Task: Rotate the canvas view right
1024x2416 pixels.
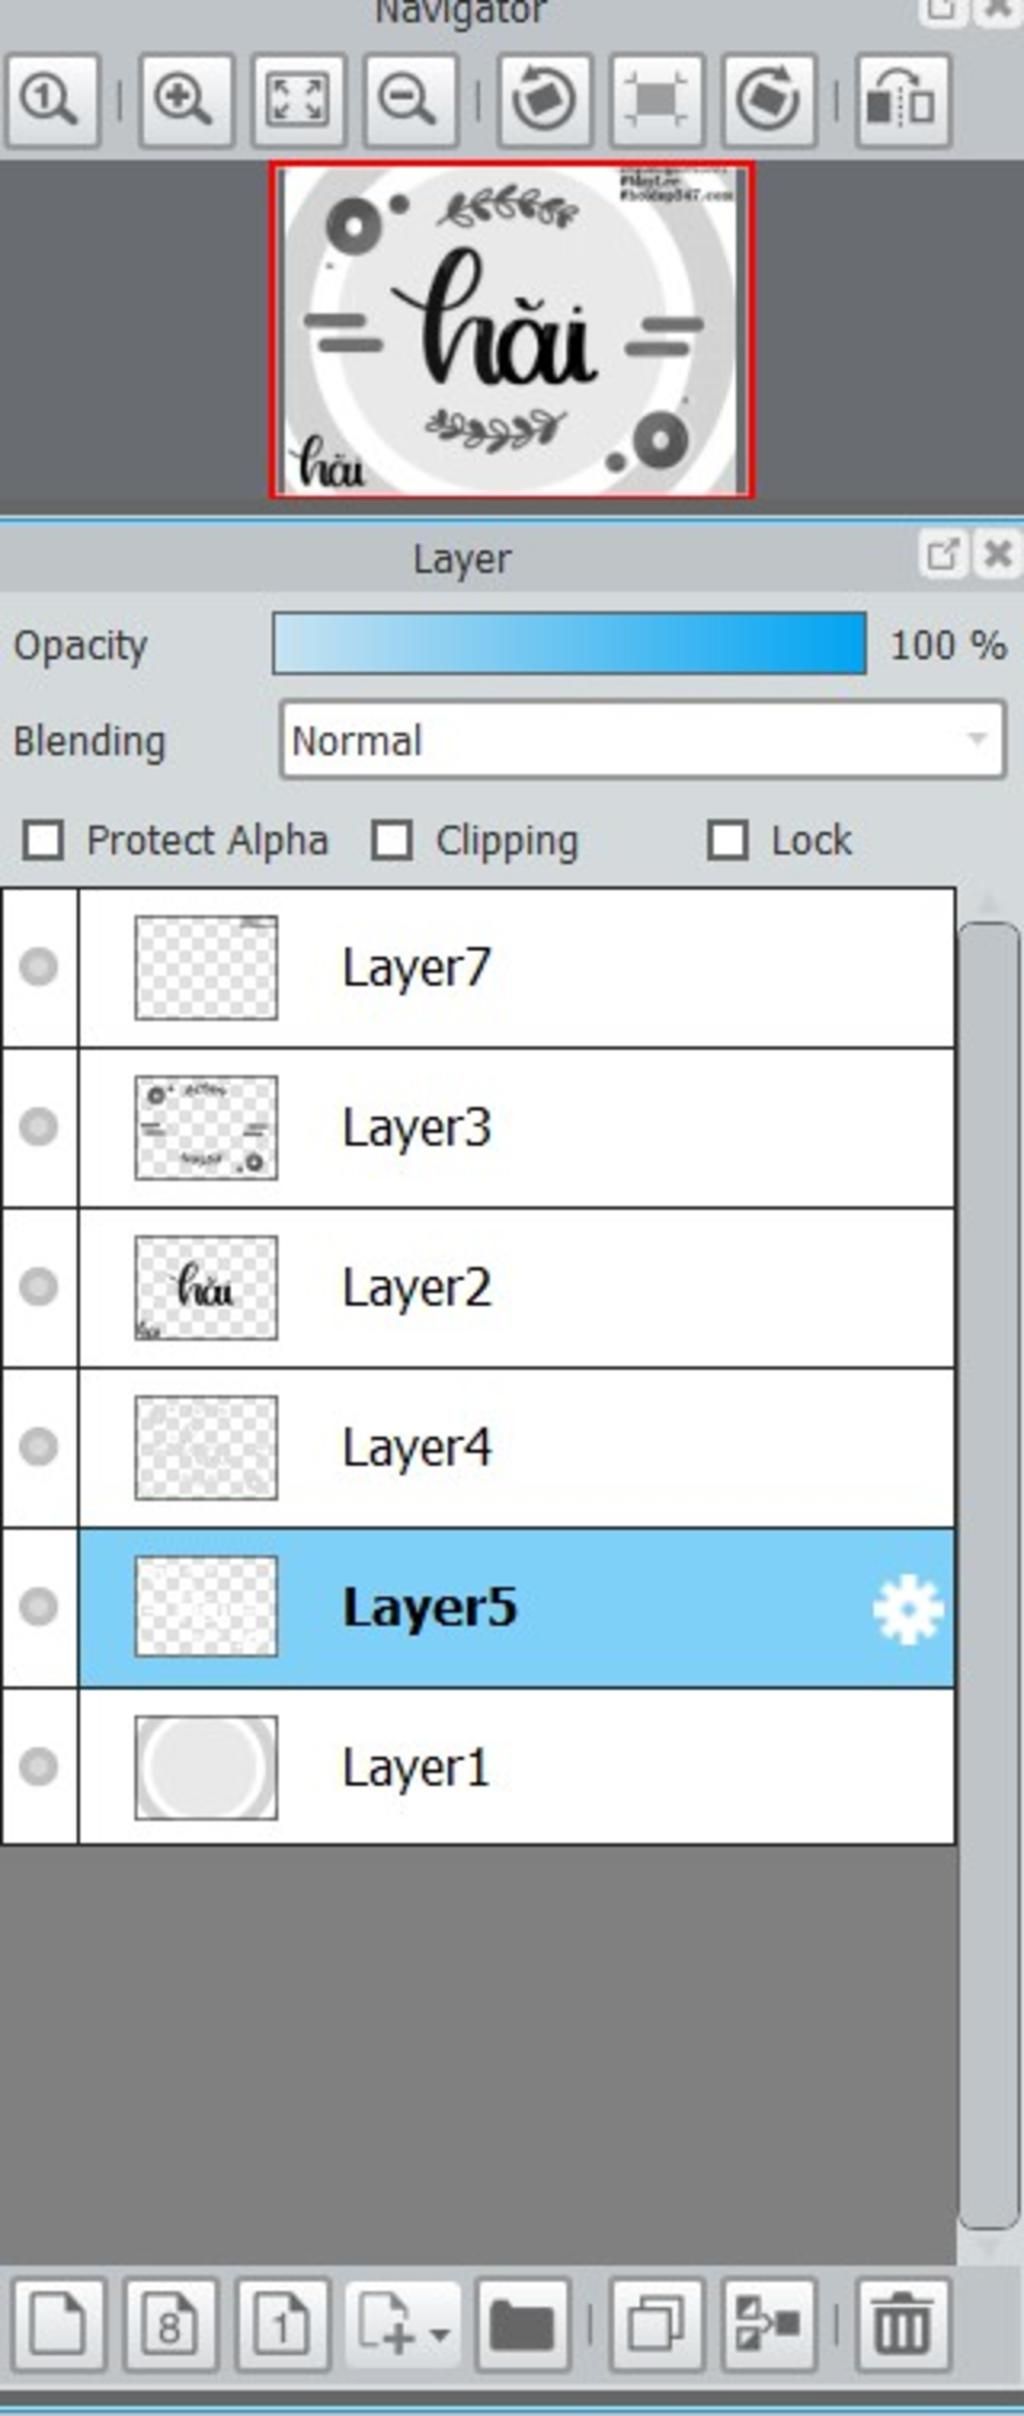Action: click(768, 101)
